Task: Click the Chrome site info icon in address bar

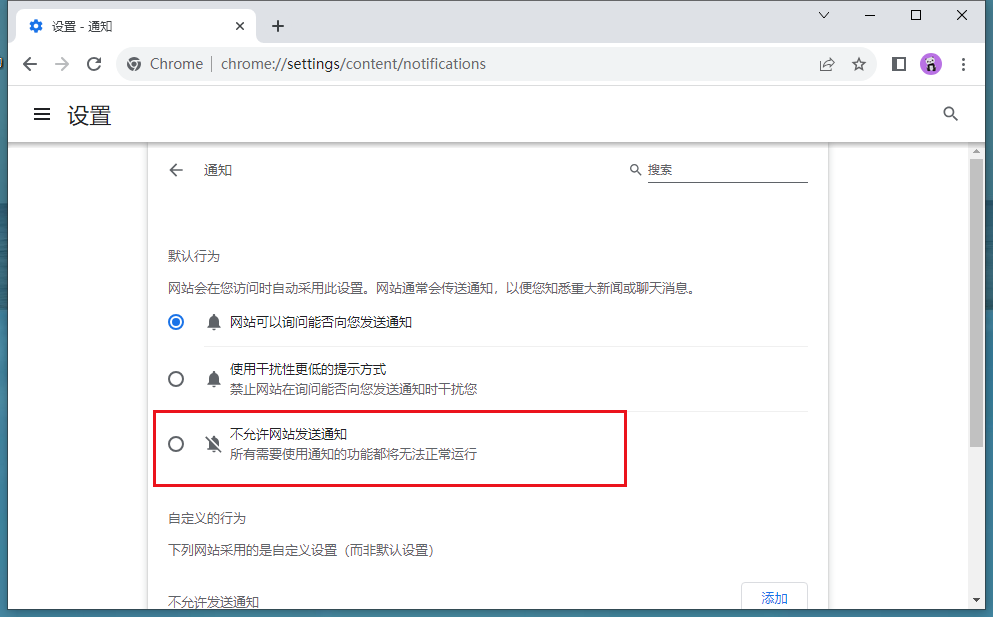Action: [134, 64]
